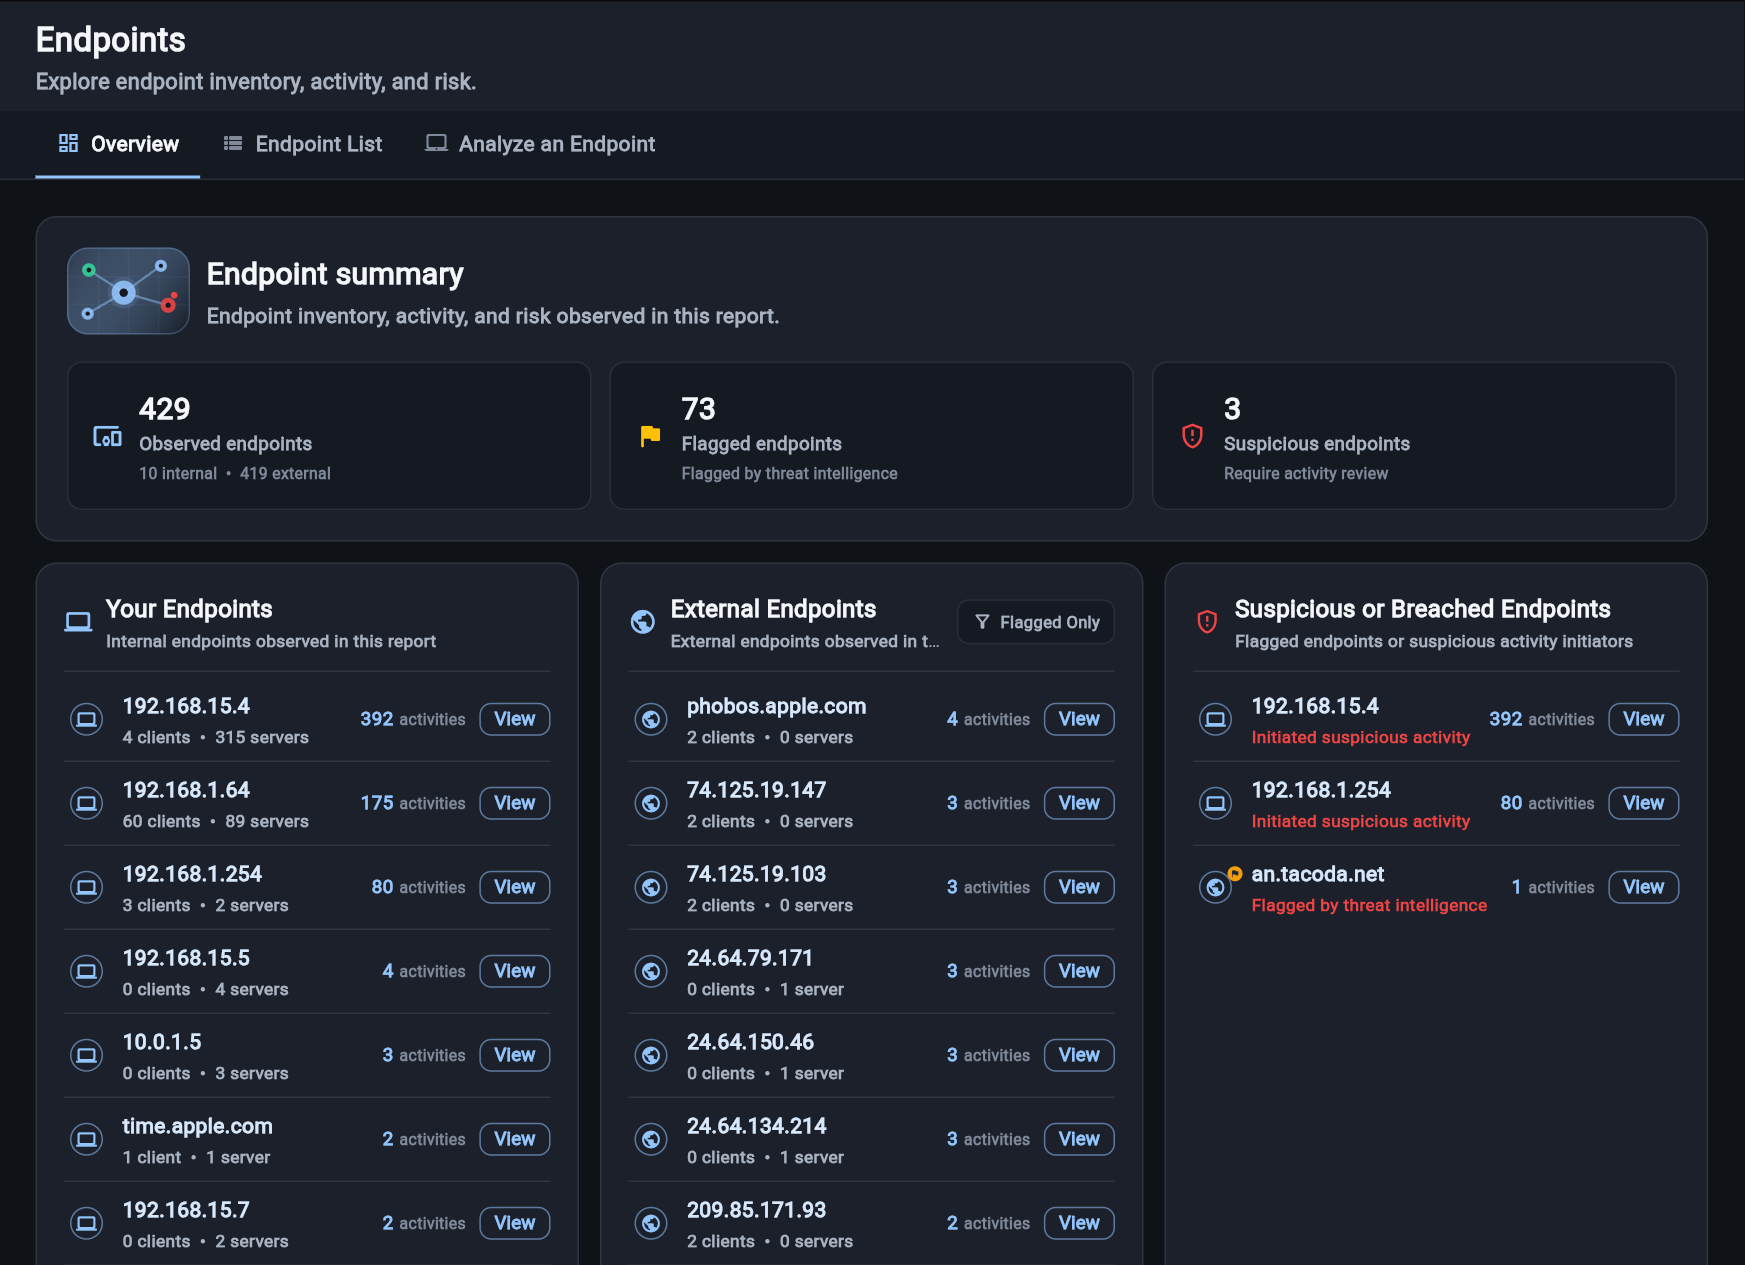Click Initiated suspicious activity under 192.168.15.4
The width and height of the screenshot is (1745, 1265).
coord(1361,737)
